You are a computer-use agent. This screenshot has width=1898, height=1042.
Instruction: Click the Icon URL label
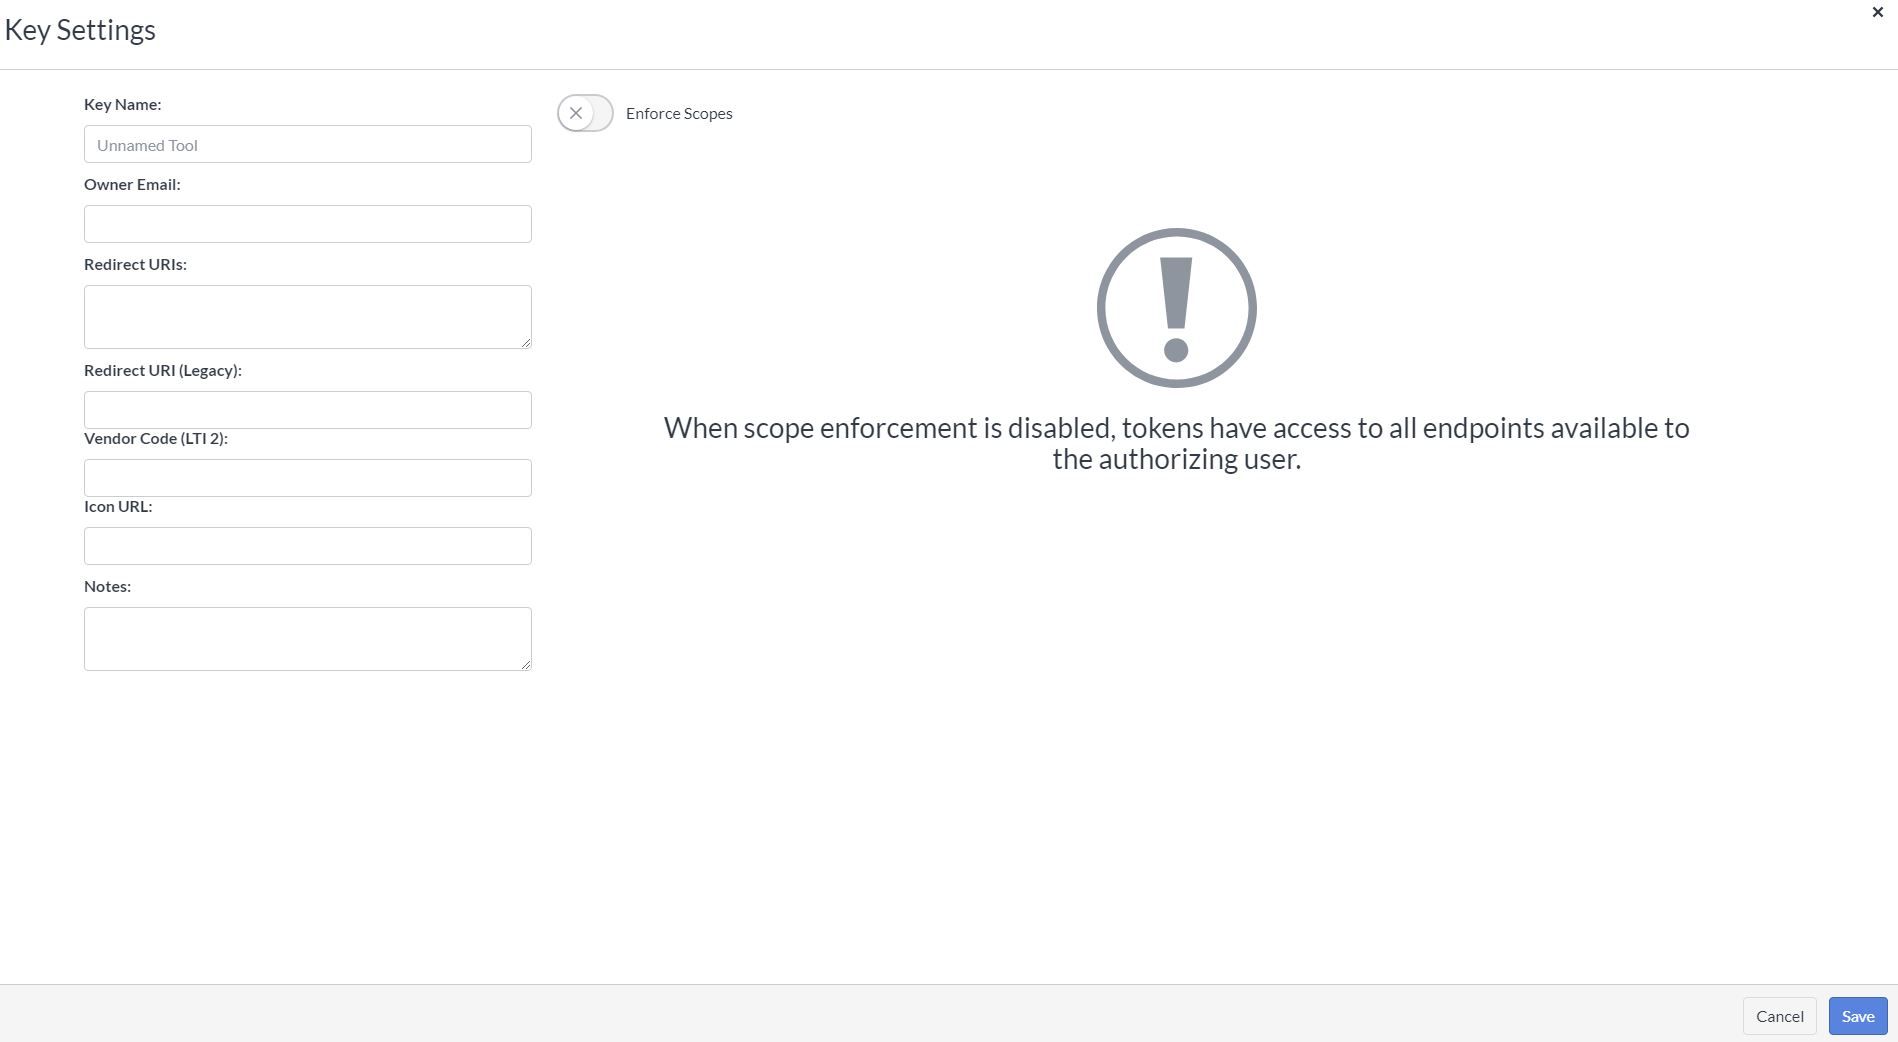pyautogui.click(x=118, y=506)
